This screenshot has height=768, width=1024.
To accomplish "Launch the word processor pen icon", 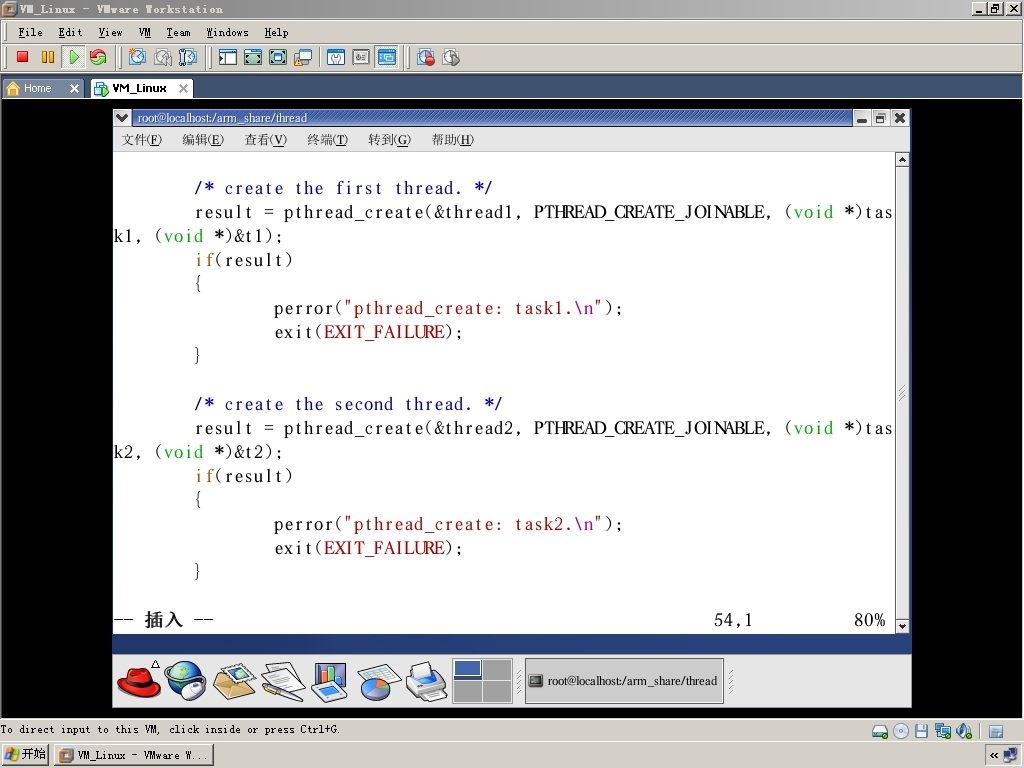I will click(282, 681).
